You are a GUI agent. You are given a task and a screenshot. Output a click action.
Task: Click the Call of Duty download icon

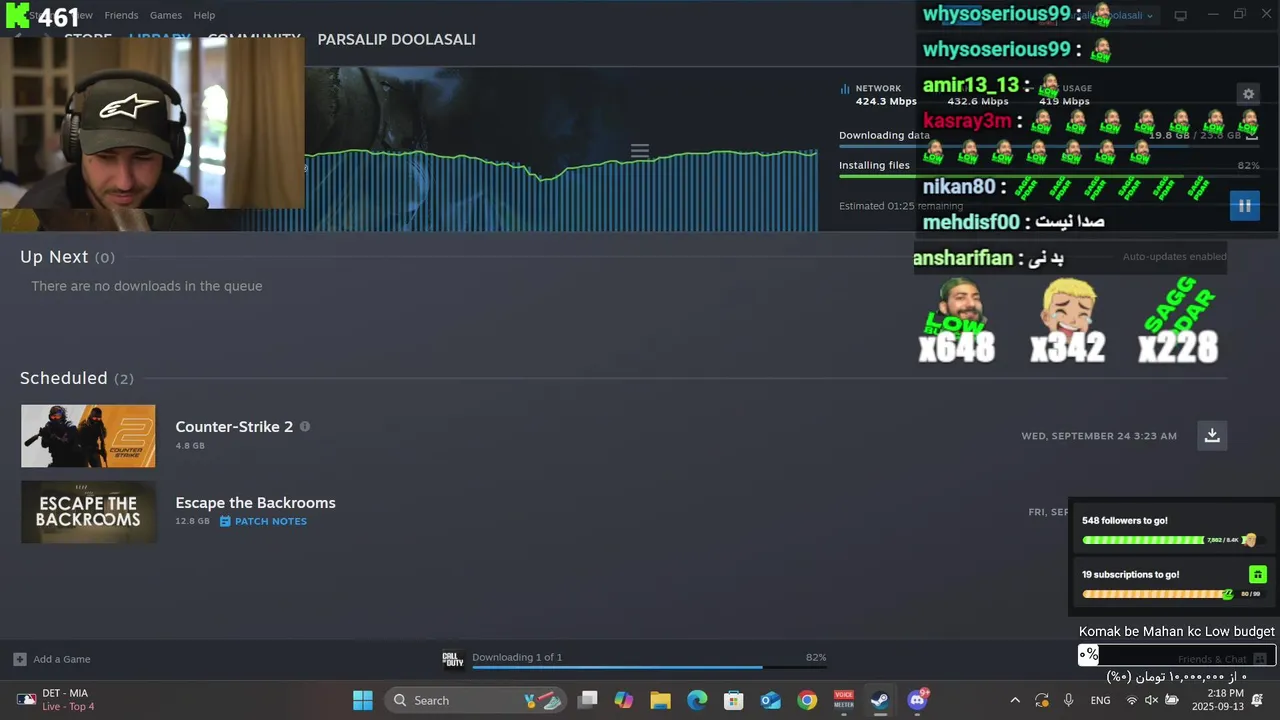(x=453, y=659)
